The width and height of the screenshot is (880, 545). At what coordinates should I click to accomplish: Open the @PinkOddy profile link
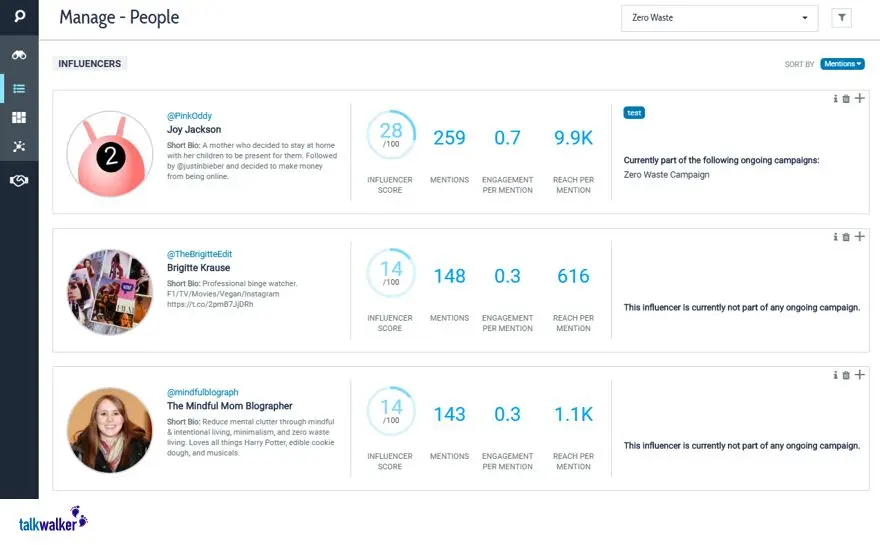click(x=189, y=116)
